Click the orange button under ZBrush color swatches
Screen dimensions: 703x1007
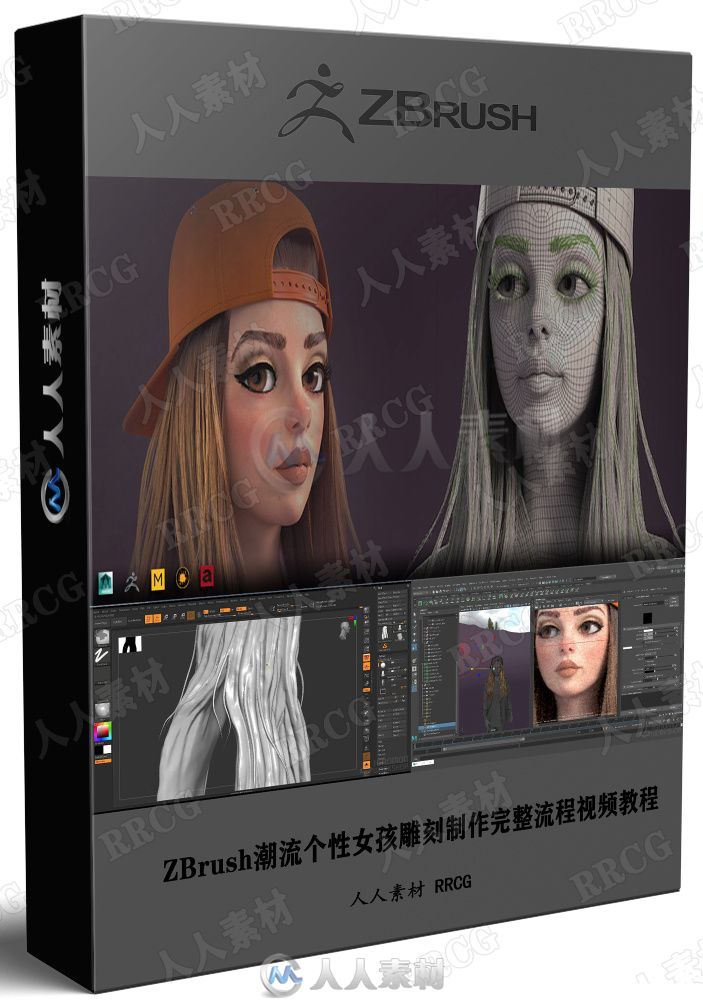pos(103,760)
